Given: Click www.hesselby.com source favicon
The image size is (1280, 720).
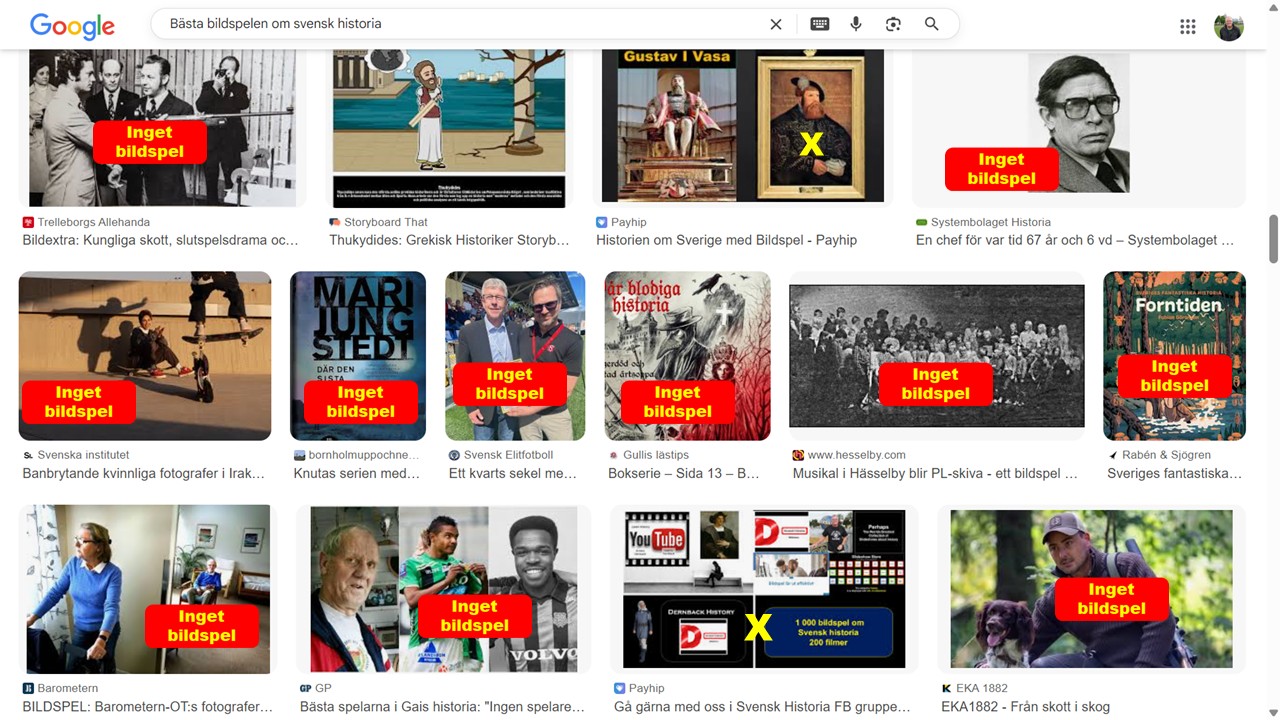Looking at the screenshot, I should tap(798, 455).
